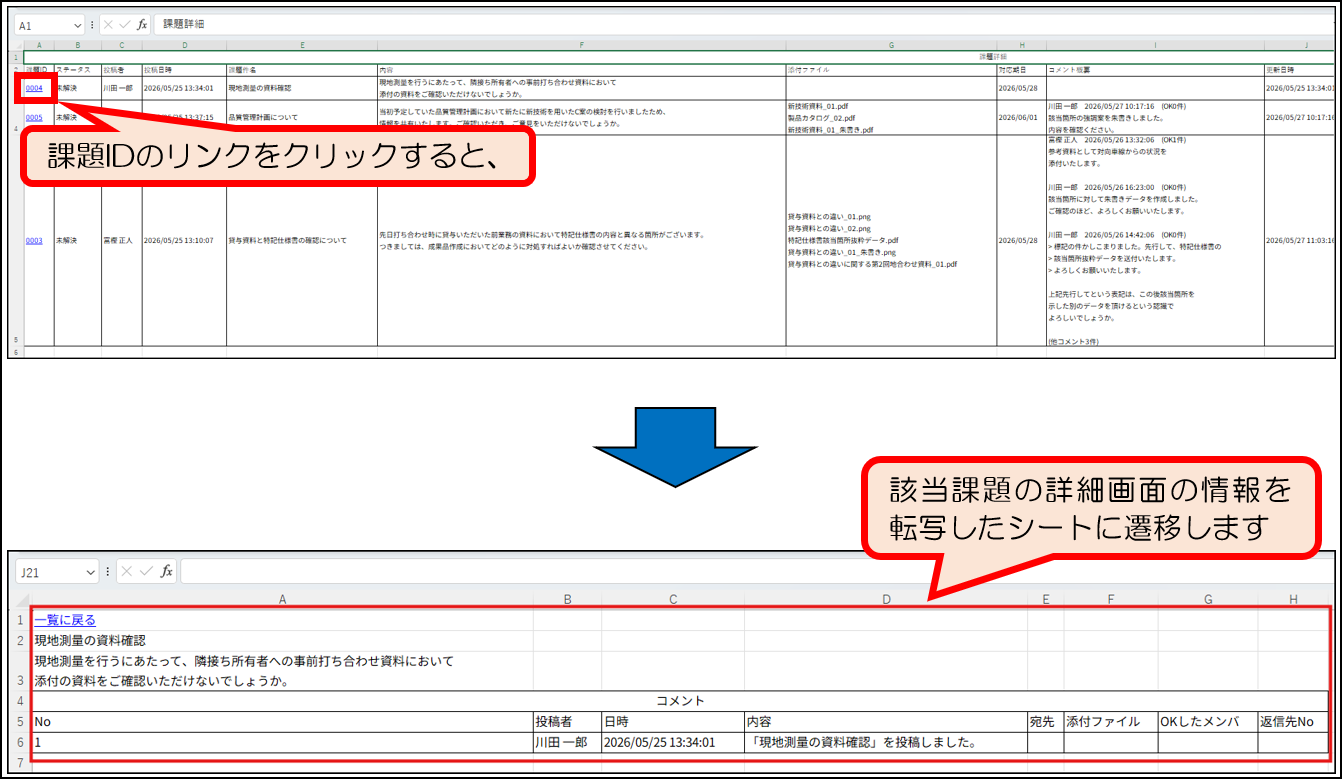The image size is (1342, 779).
Task: Click the Cancel X icon in lower formula bar
Action: click(127, 572)
